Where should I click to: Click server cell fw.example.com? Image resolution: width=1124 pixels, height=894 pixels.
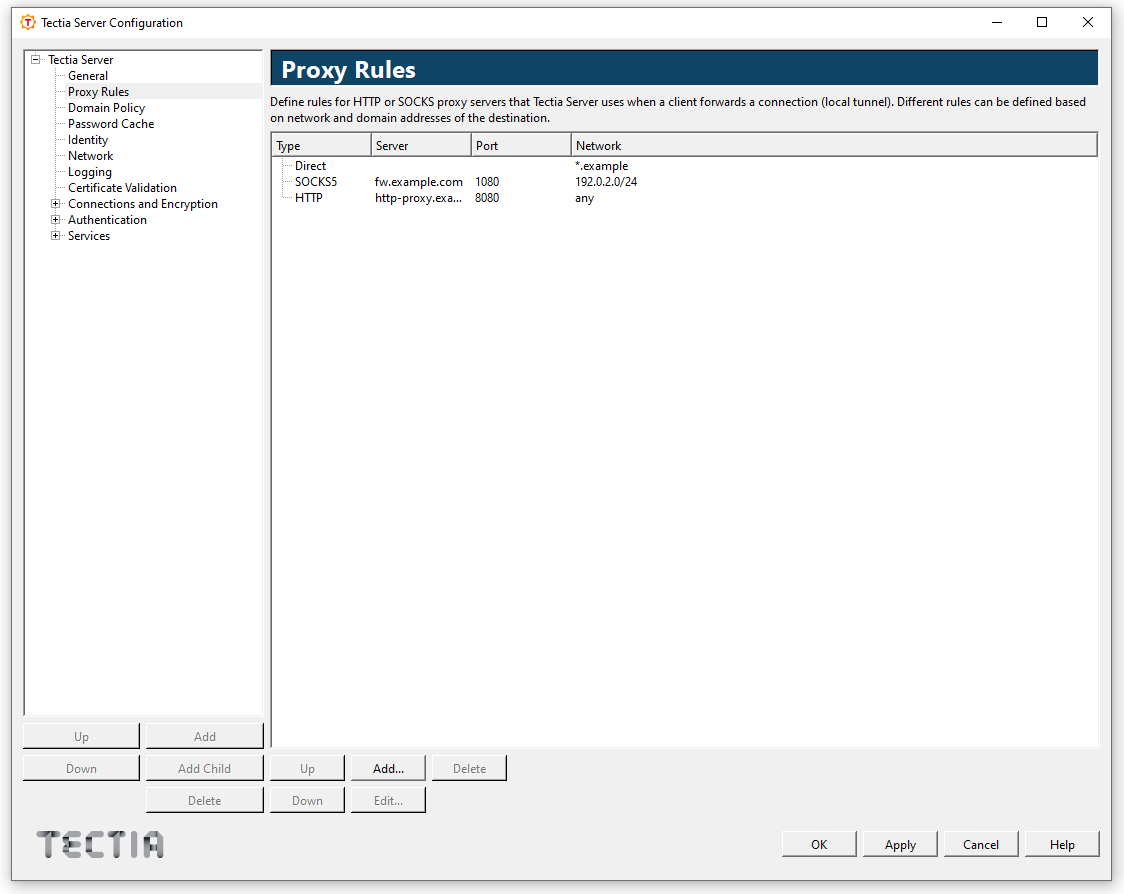(419, 182)
